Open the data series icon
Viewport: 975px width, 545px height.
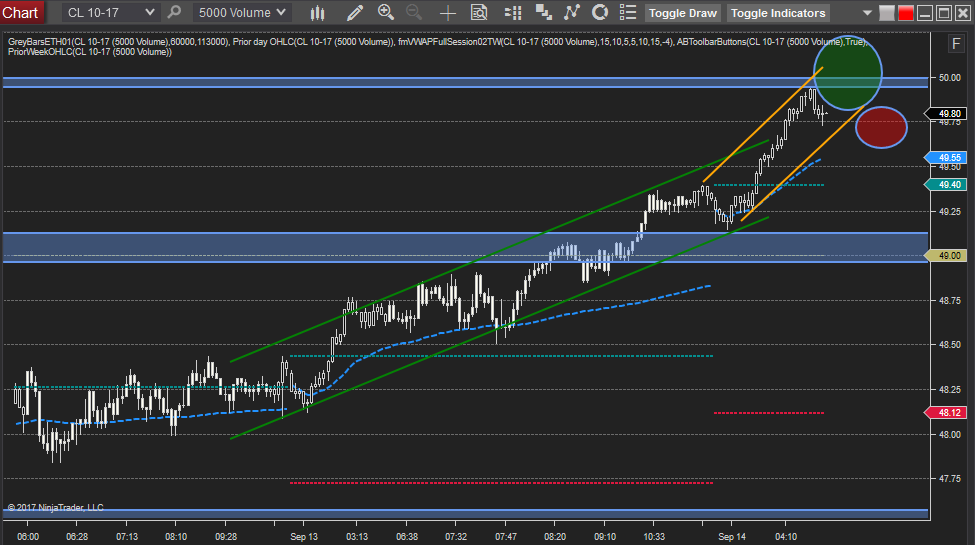tap(543, 12)
